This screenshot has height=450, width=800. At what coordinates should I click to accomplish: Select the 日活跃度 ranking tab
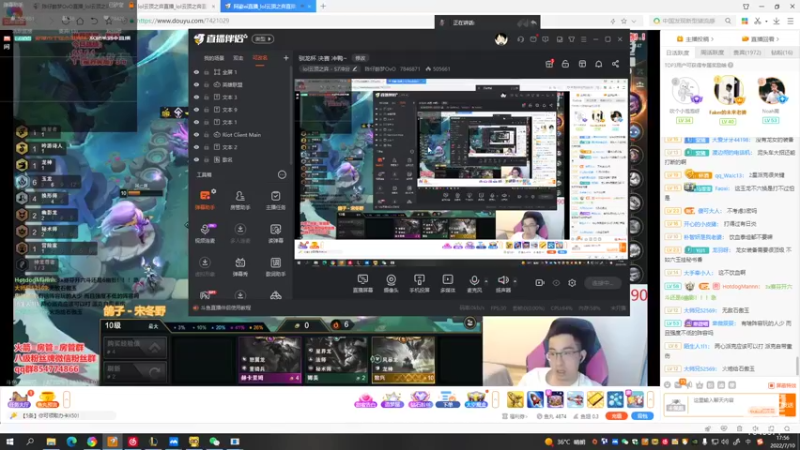coord(678,53)
